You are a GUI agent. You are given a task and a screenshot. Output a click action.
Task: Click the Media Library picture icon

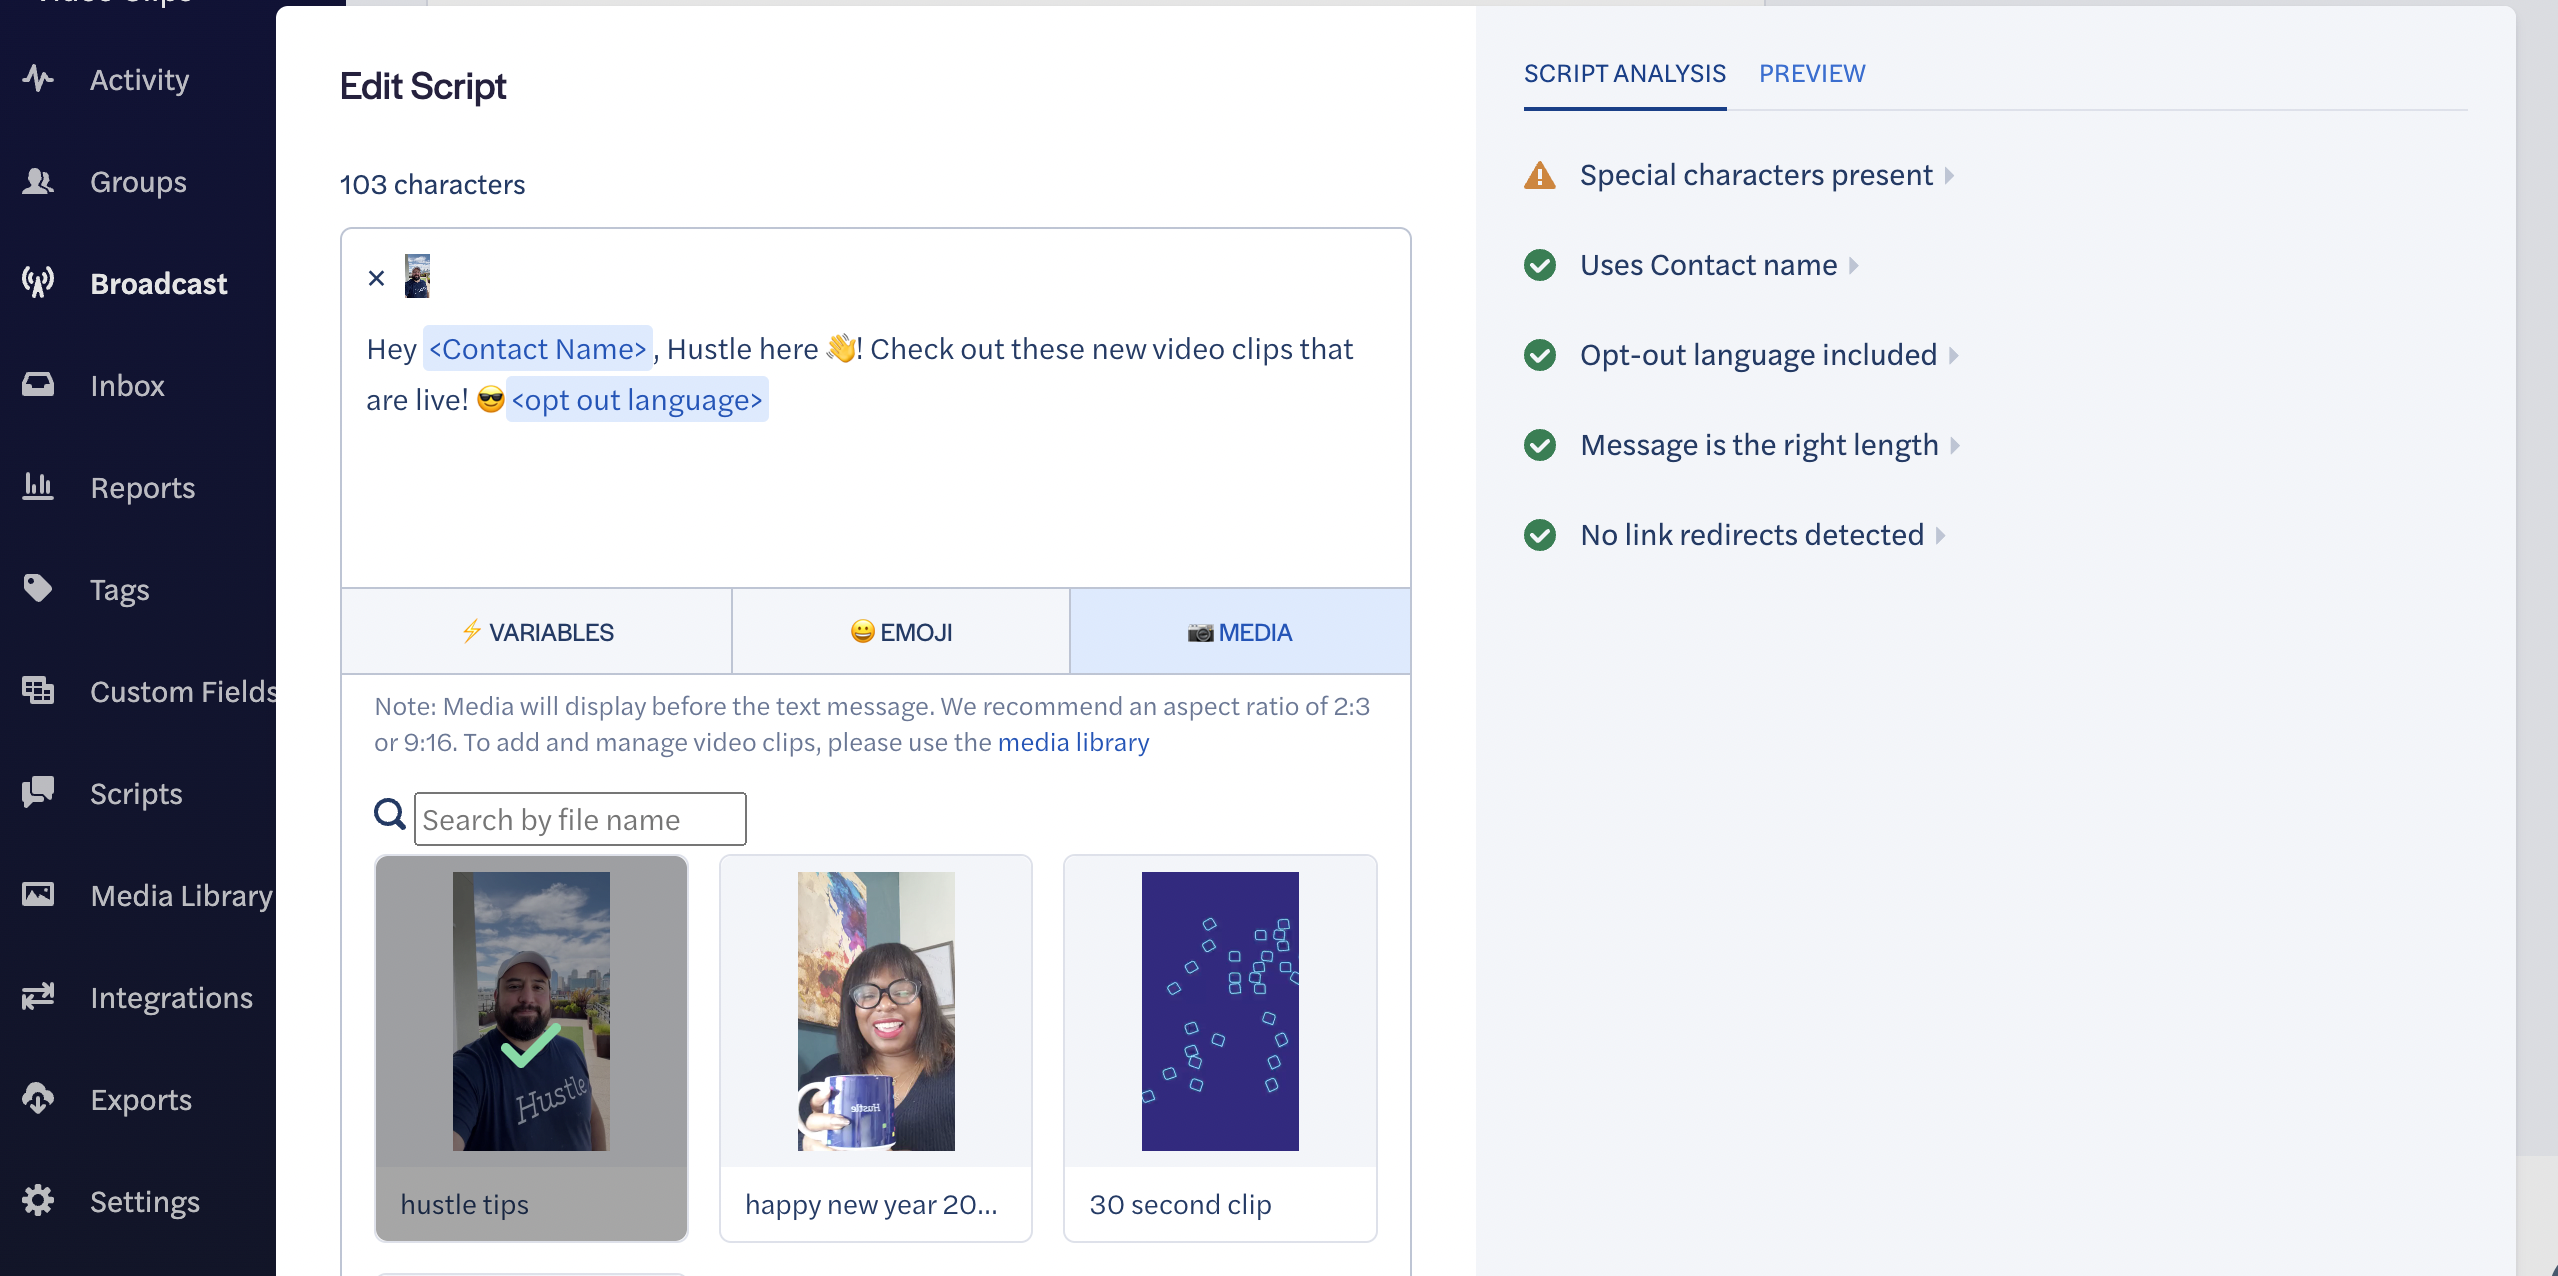(x=38, y=895)
